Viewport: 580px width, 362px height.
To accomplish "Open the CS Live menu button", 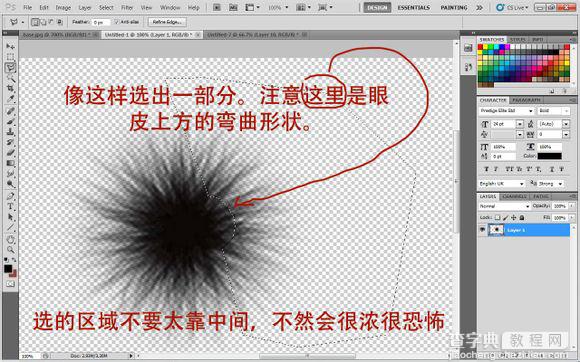I will pos(512,7).
